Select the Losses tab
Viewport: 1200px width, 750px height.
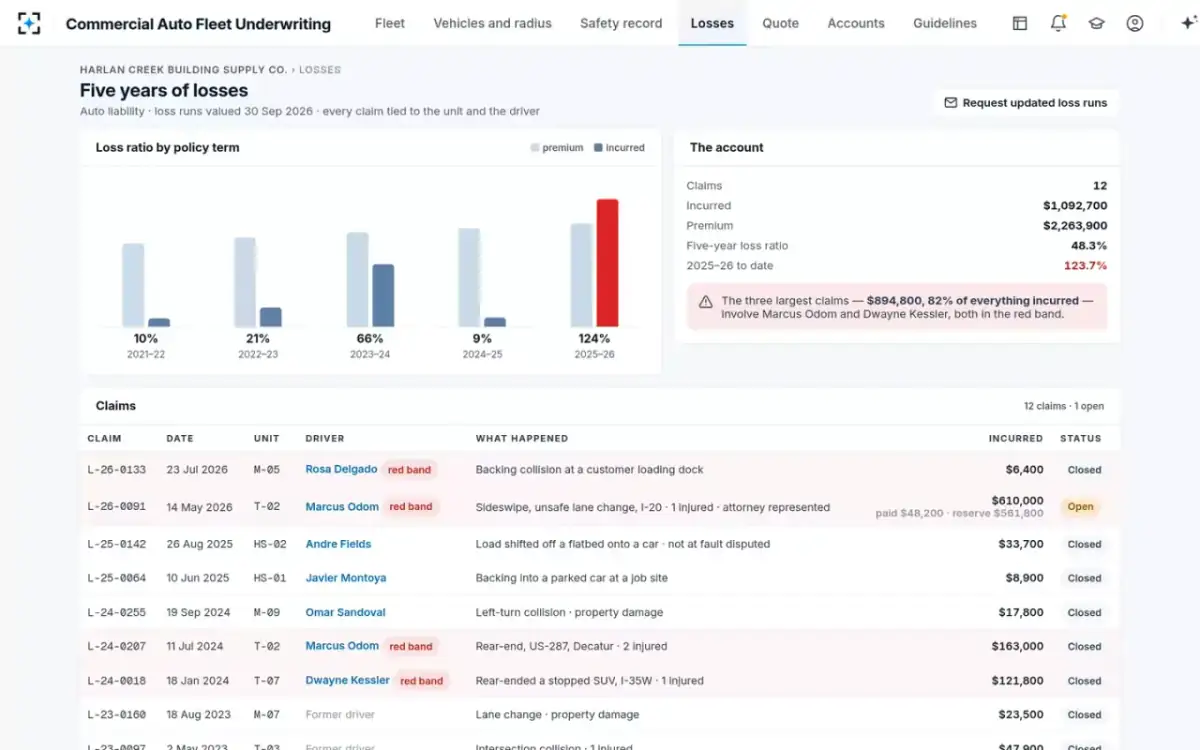(712, 23)
